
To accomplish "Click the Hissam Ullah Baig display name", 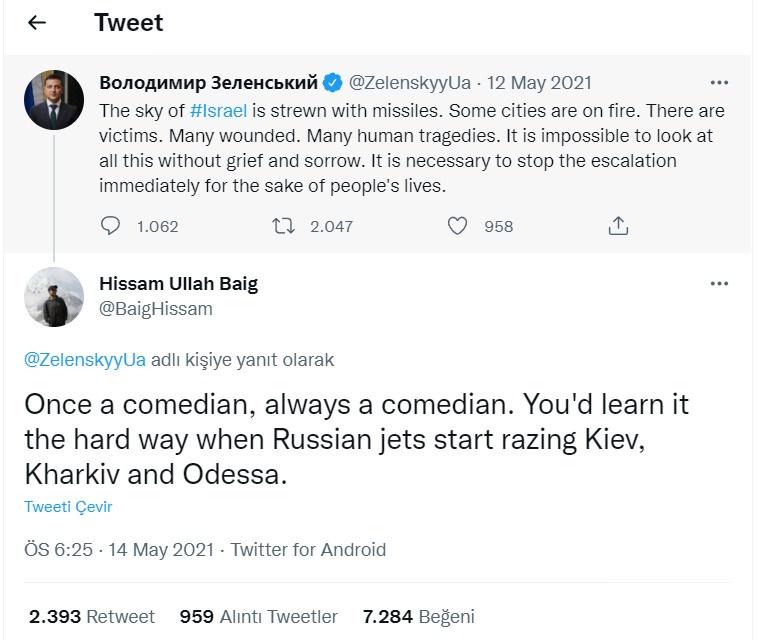I will click(178, 284).
